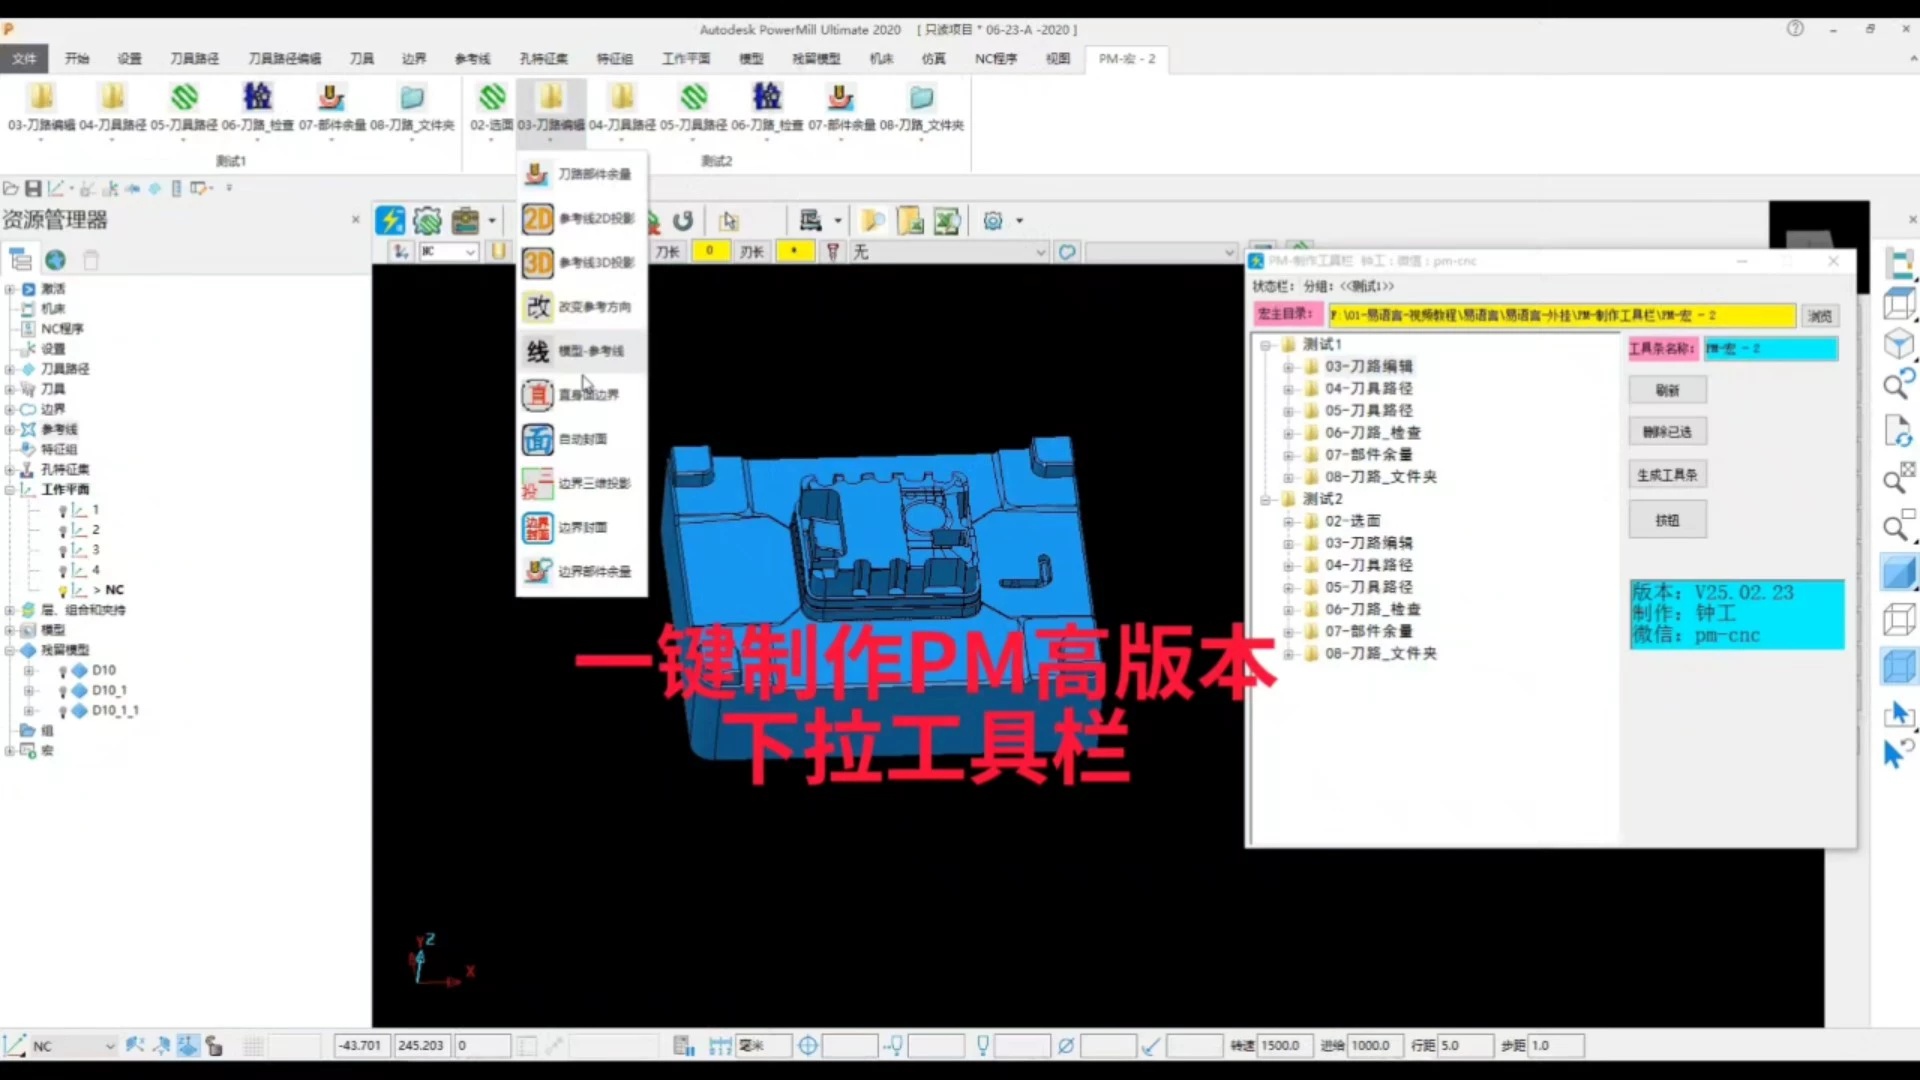Image resolution: width=1920 pixels, height=1080 pixels.
Task: Click the 按钮 button in dialog
Action: click(1667, 520)
